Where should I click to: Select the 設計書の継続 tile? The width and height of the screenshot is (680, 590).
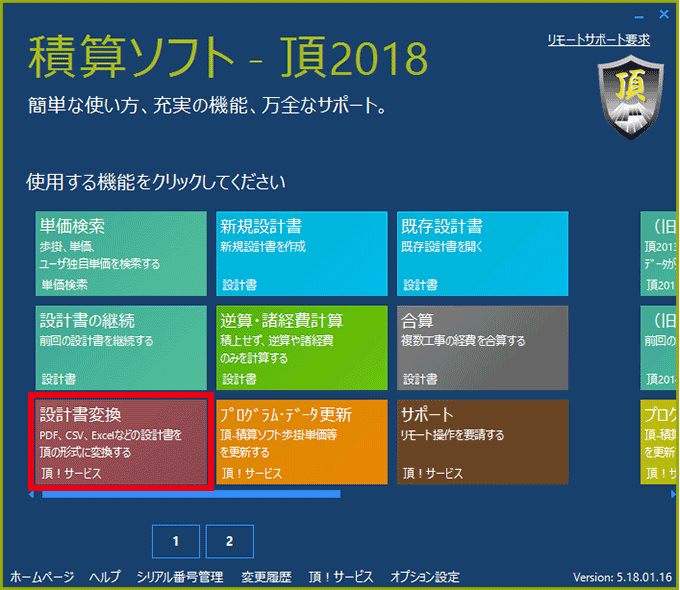(121, 347)
